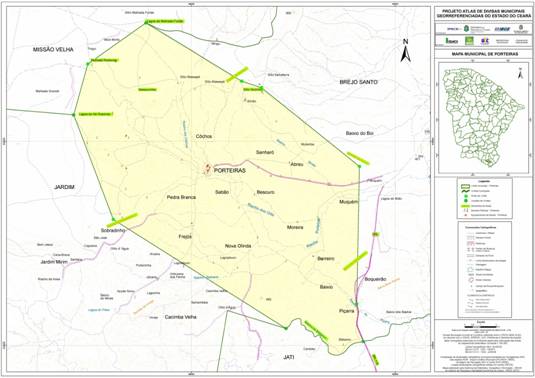Click the green boundary marker at Lagoa do Gravatá
535x378 pixels.
coord(73,115)
